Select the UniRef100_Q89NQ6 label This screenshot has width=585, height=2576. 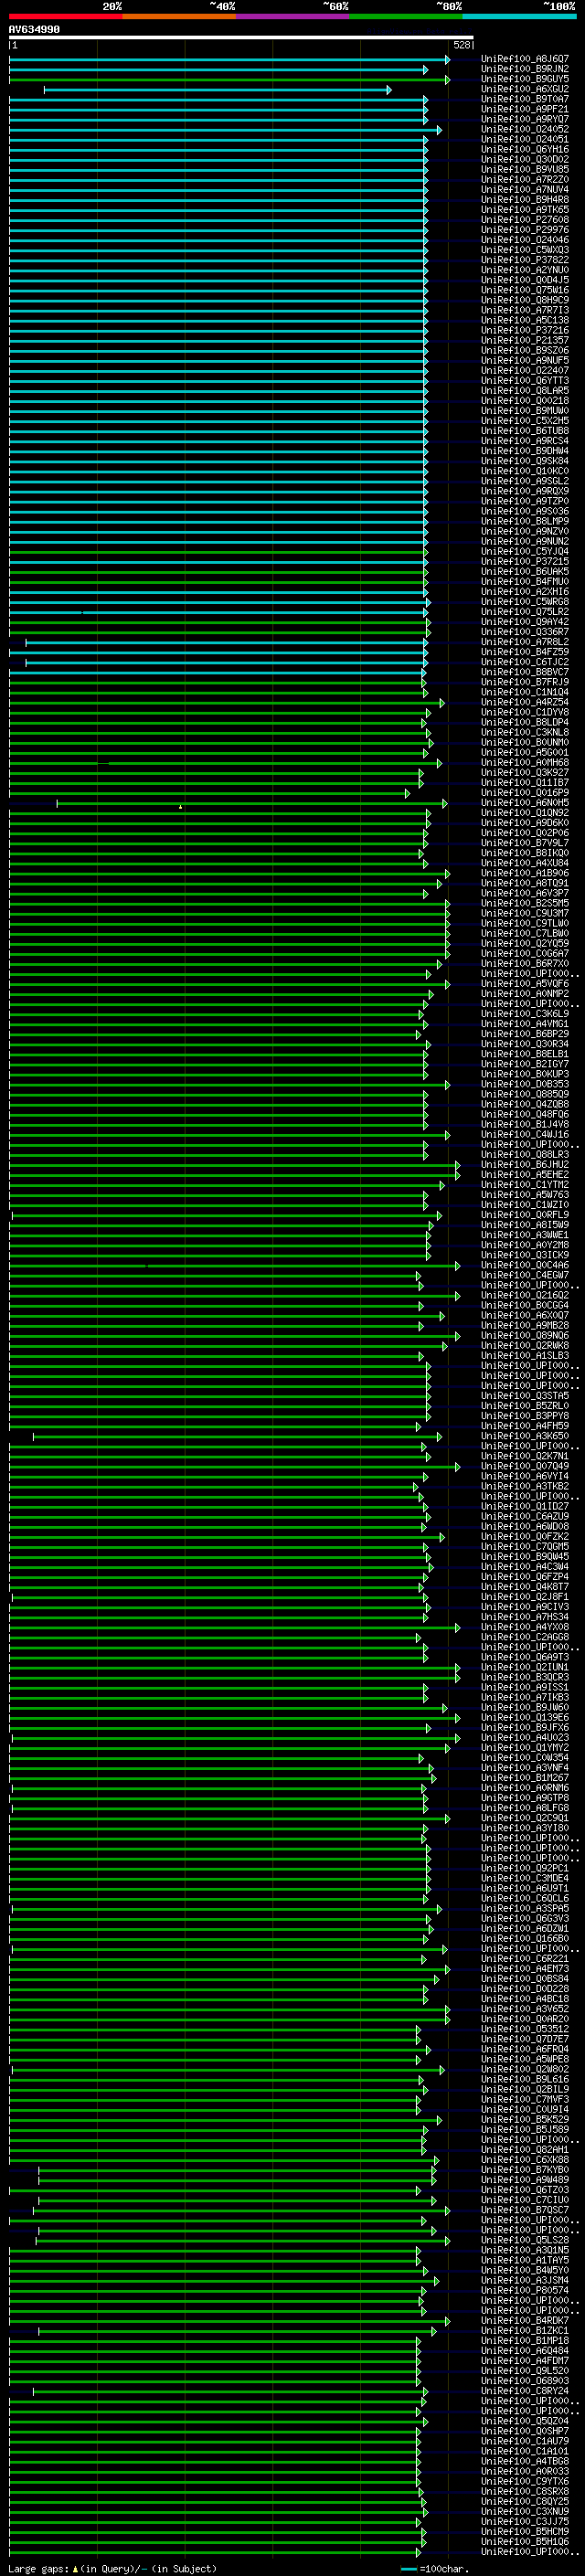pos(525,1335)
